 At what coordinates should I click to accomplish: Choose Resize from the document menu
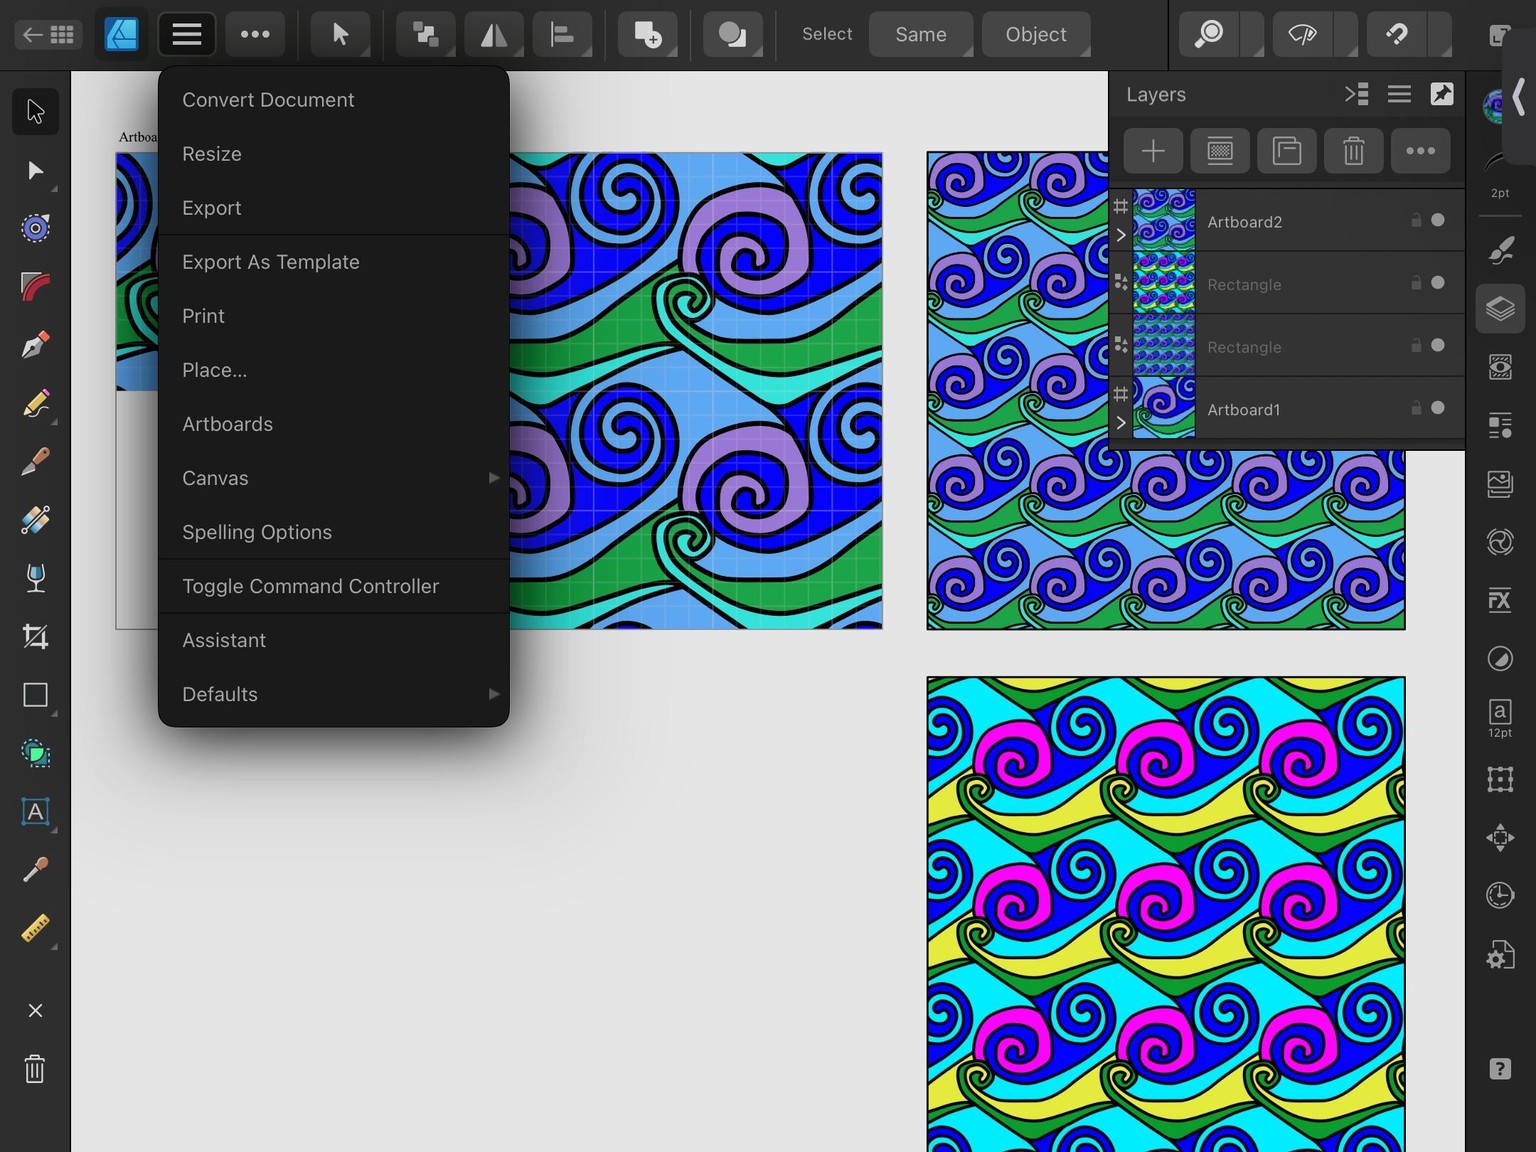[x=334, y=154]
